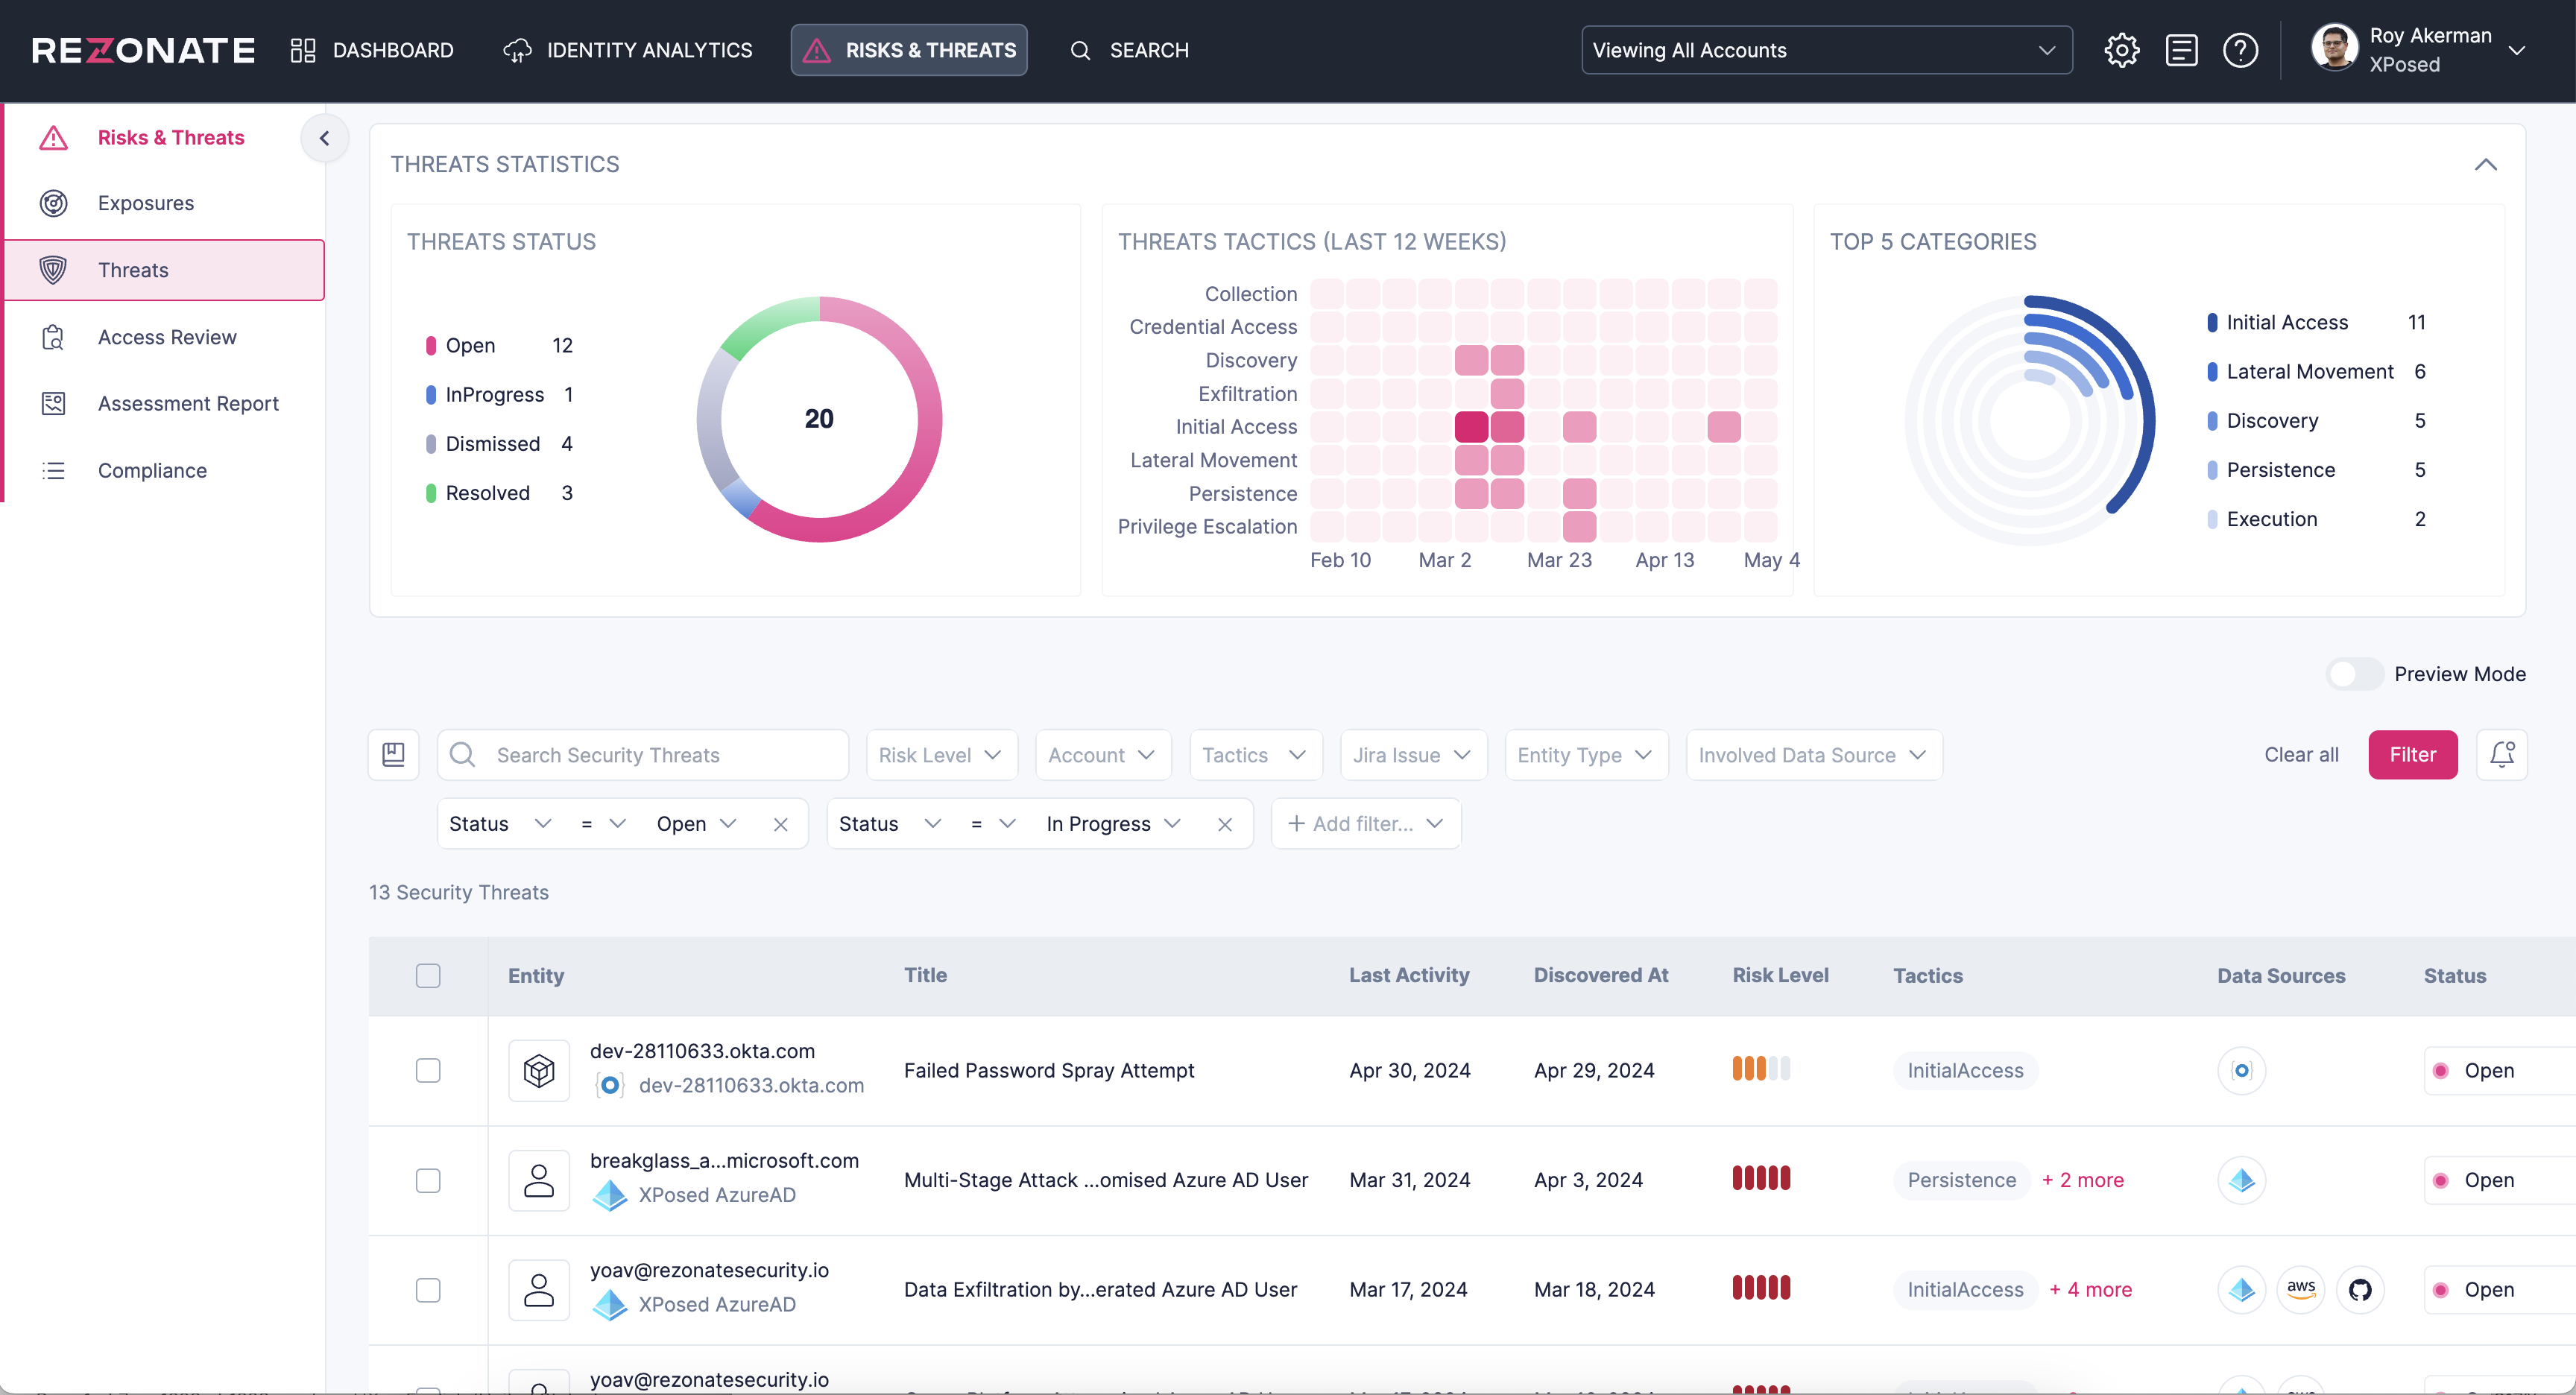This screenshot has width=2576, height=1395.
Task: Check the select-all checkbox in table header
Action: coord(428,976)
